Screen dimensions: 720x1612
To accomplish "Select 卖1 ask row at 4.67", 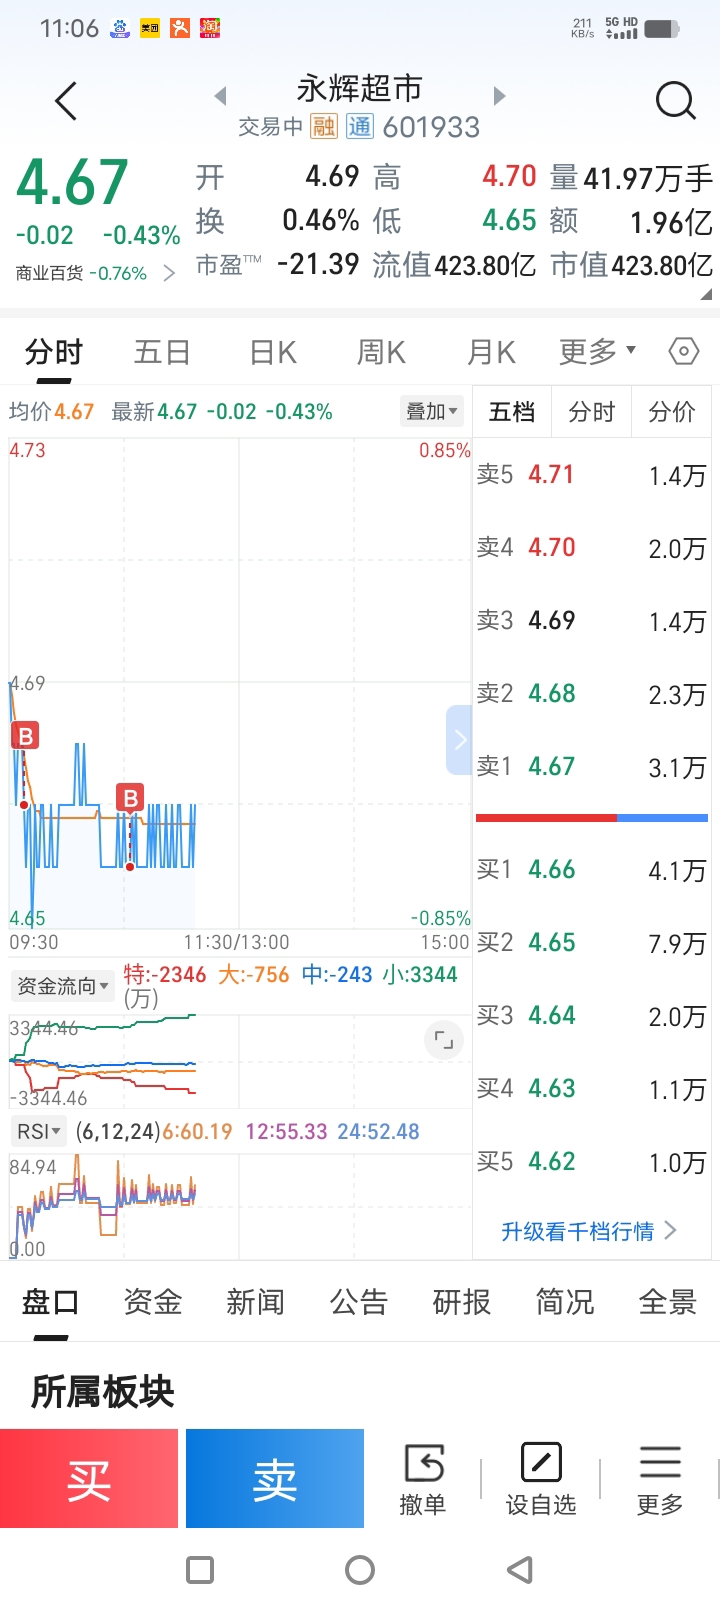I will click(592, 767).
